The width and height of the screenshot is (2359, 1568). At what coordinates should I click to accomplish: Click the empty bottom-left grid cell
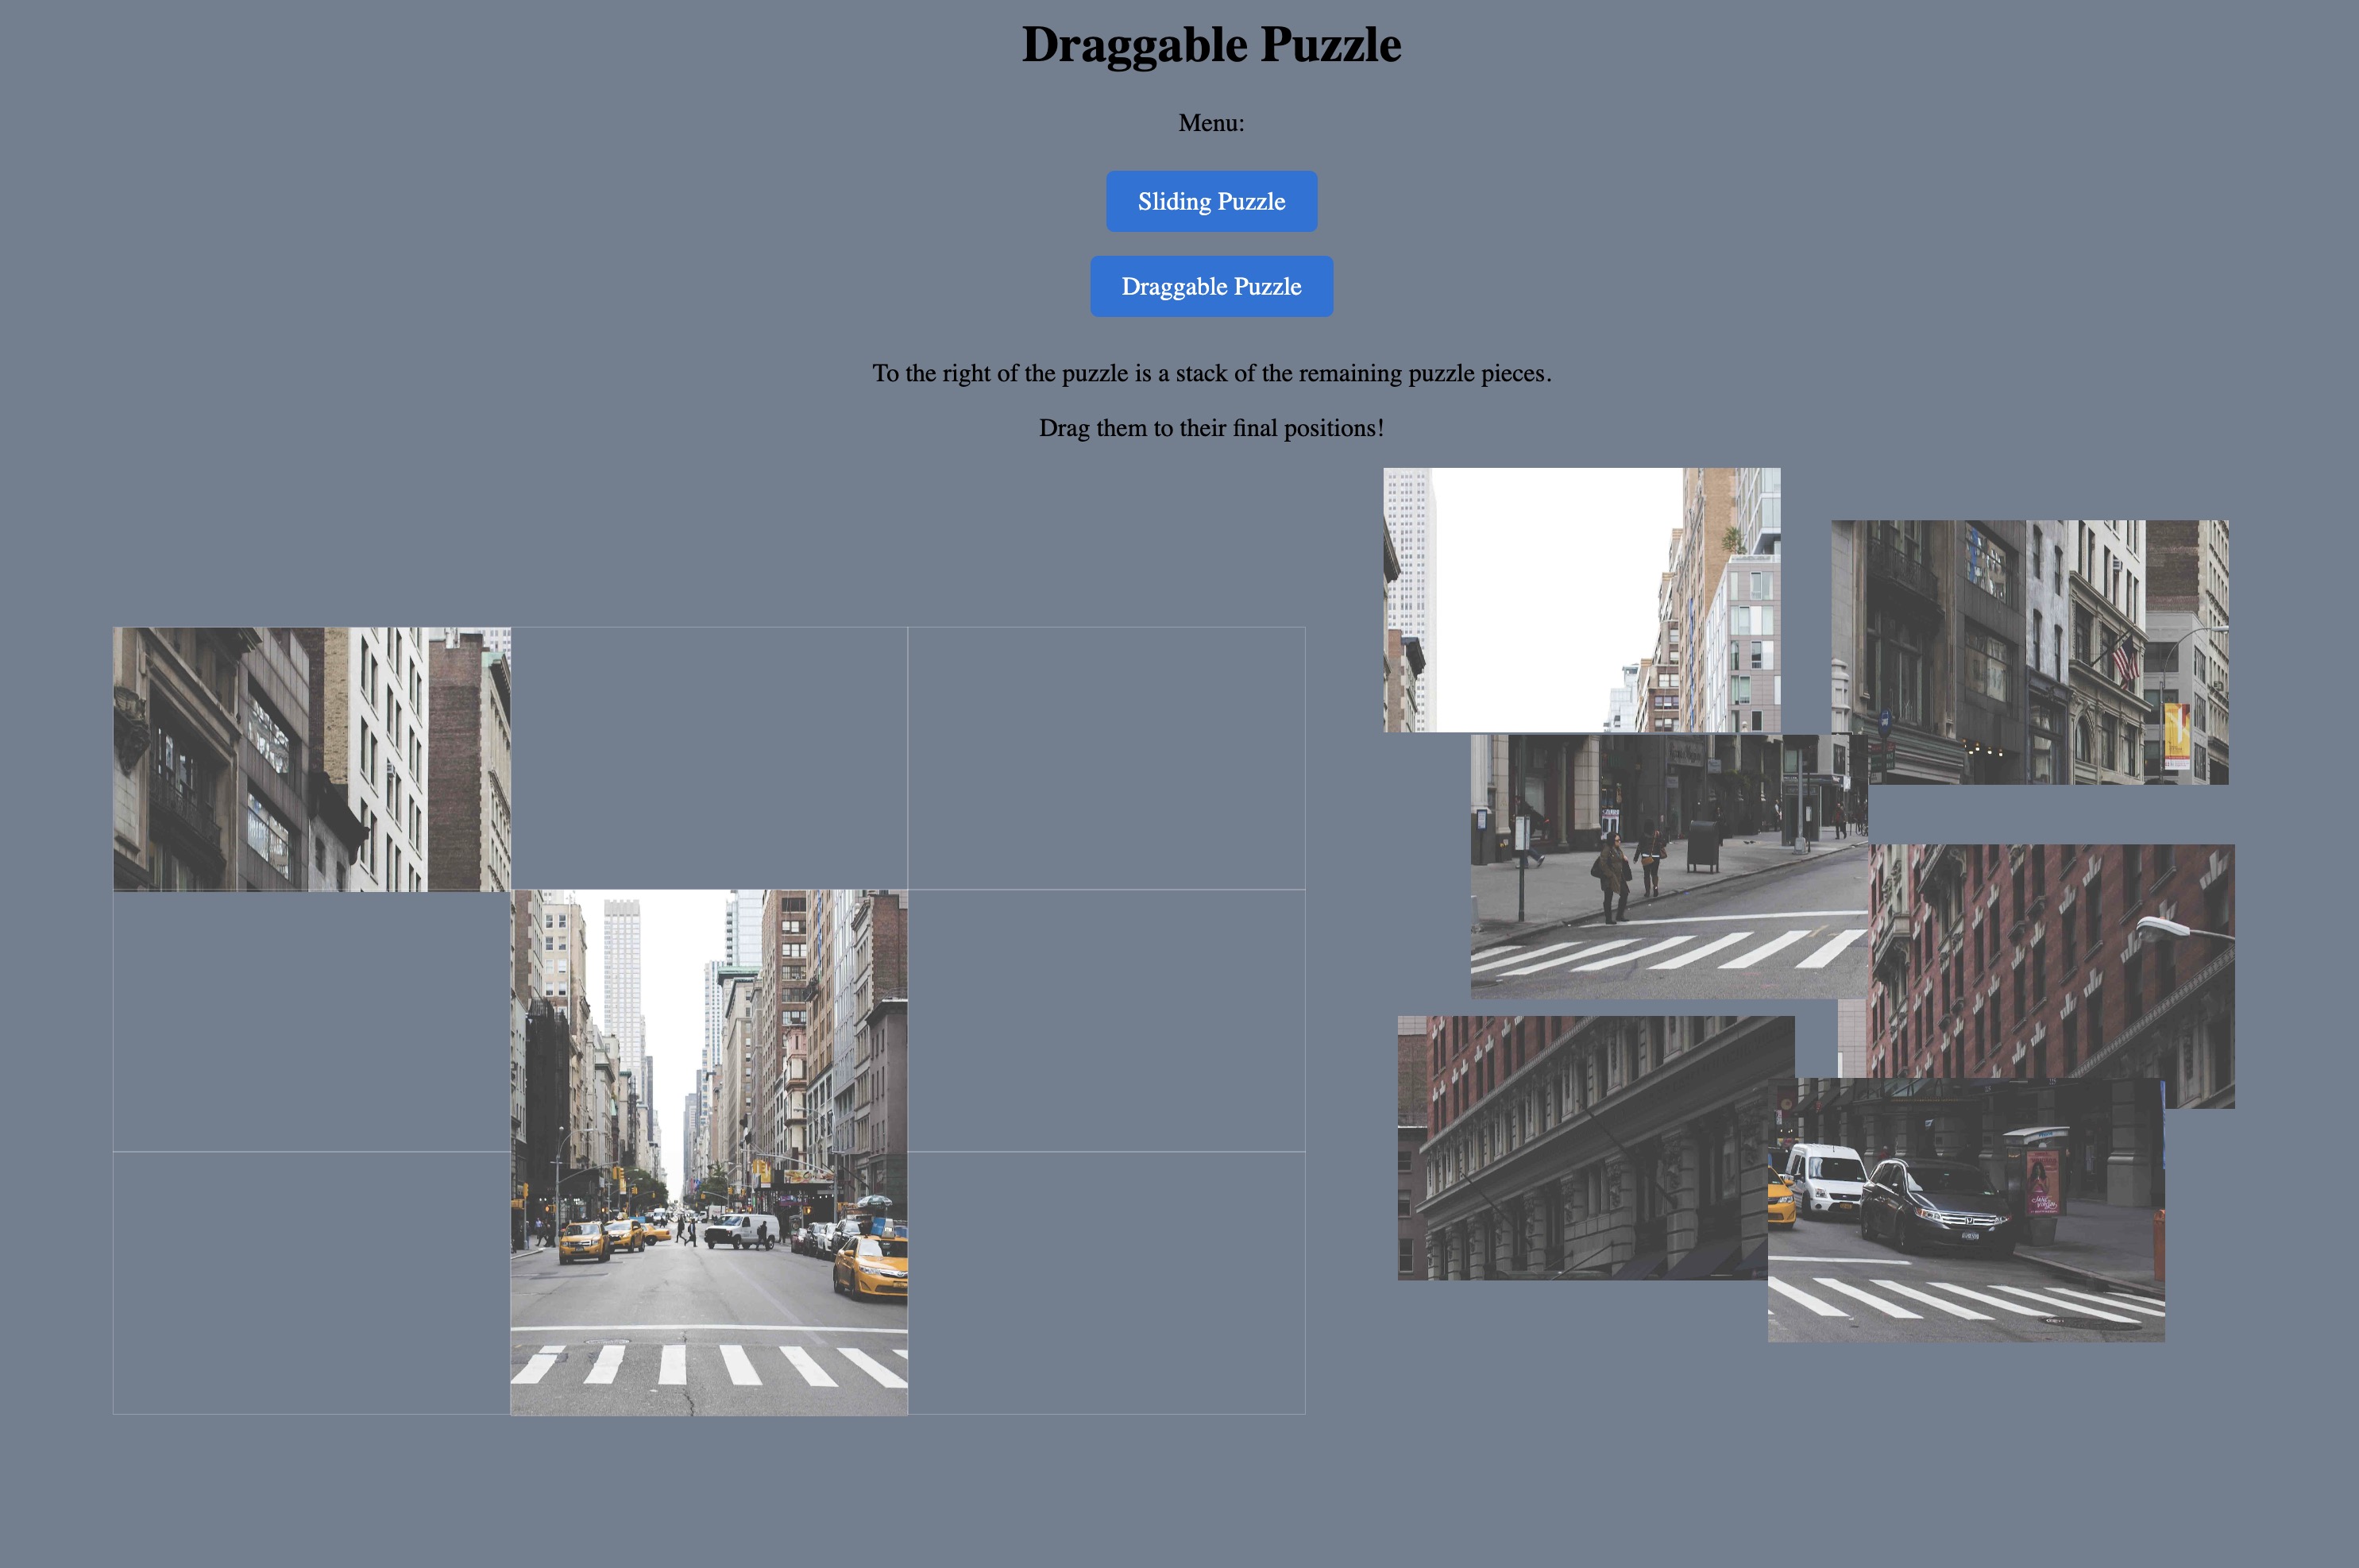tap(312, 1283)
